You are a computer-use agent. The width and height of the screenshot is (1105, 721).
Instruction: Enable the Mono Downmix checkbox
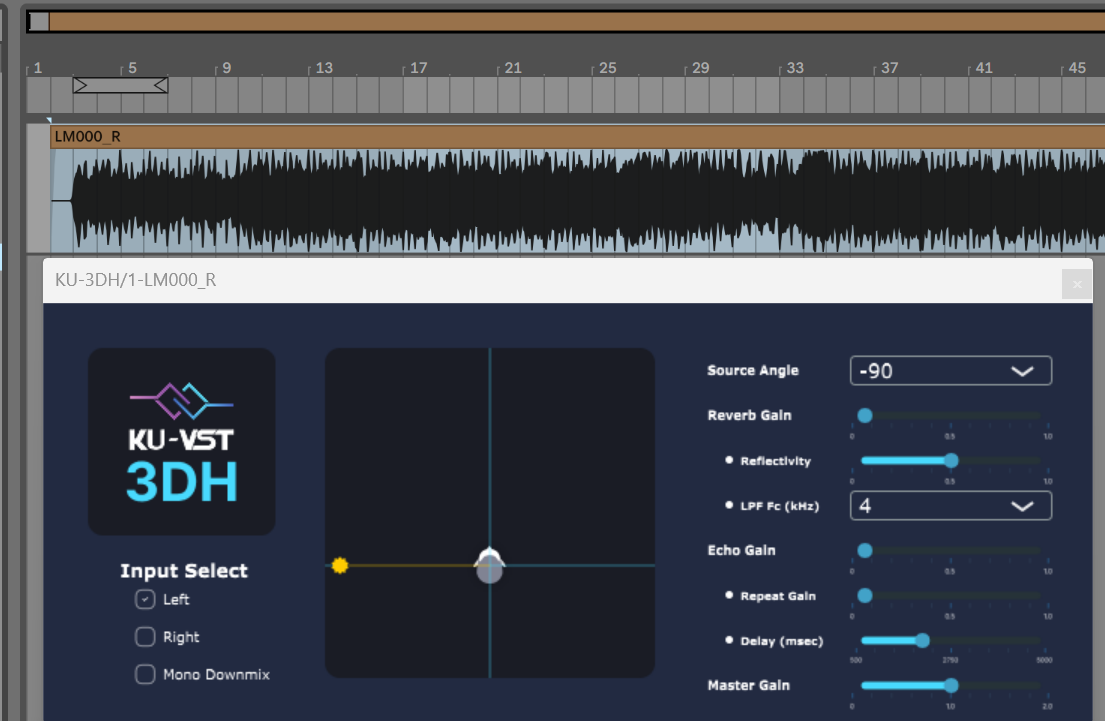tap(145, 675)
